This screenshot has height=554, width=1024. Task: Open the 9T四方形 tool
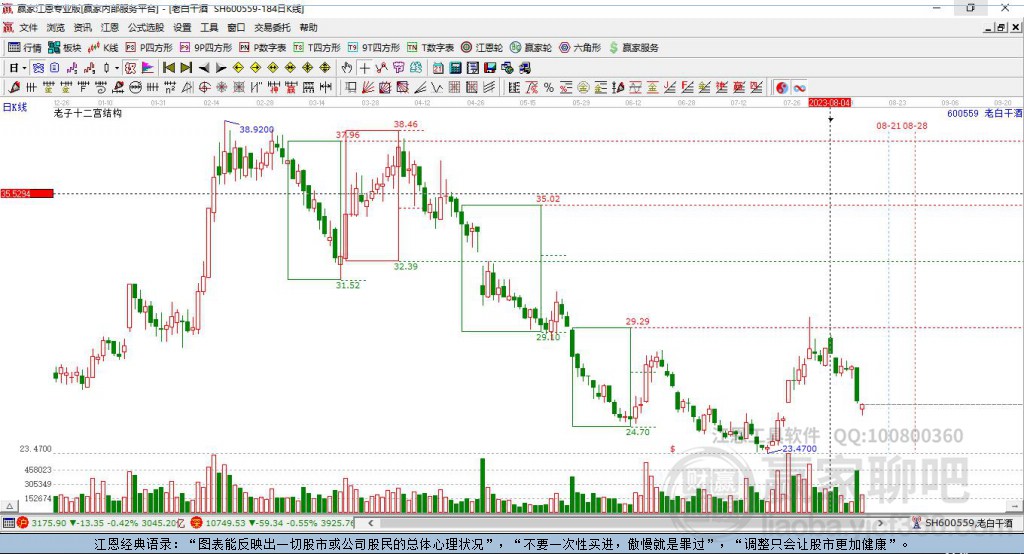(x=374, y=48)
